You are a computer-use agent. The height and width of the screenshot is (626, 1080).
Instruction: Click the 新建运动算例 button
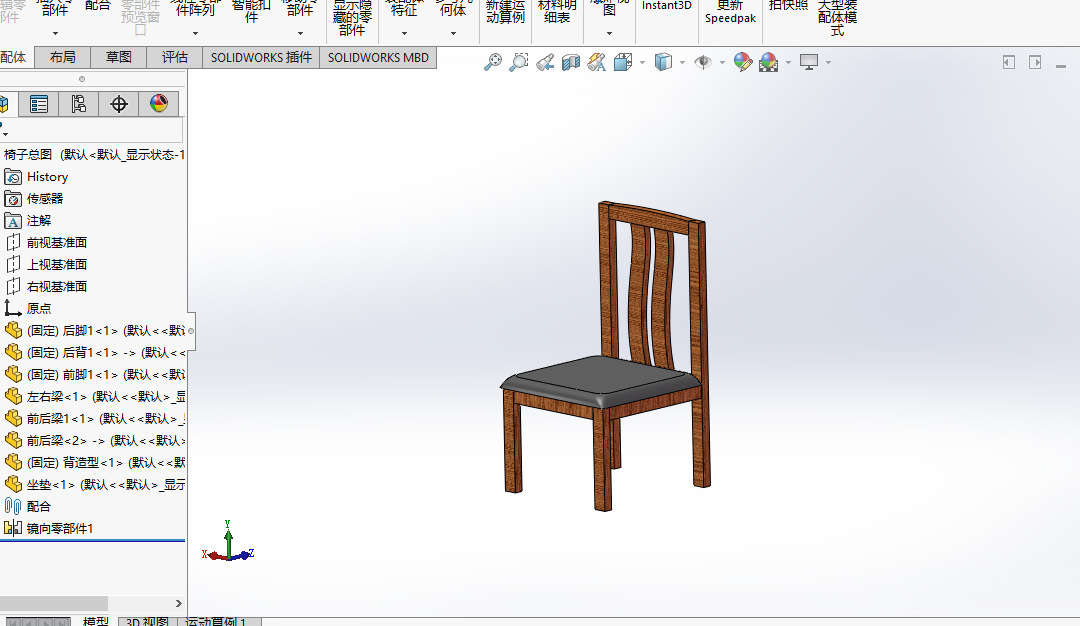(505, 12)
